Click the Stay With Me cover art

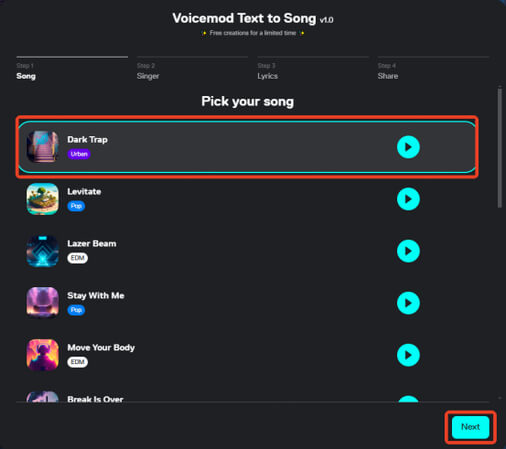[x=43, y=303]
